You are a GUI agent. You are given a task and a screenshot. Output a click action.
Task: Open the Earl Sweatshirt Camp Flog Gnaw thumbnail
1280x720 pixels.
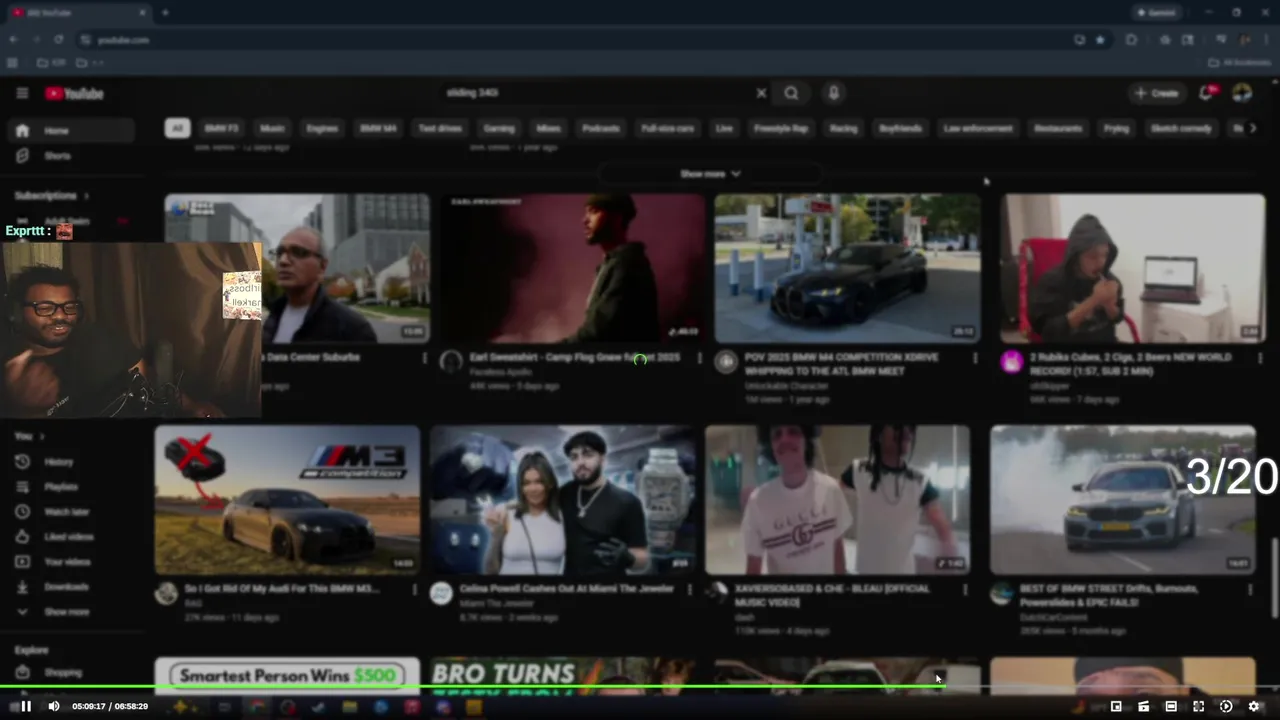coord(572,268)
